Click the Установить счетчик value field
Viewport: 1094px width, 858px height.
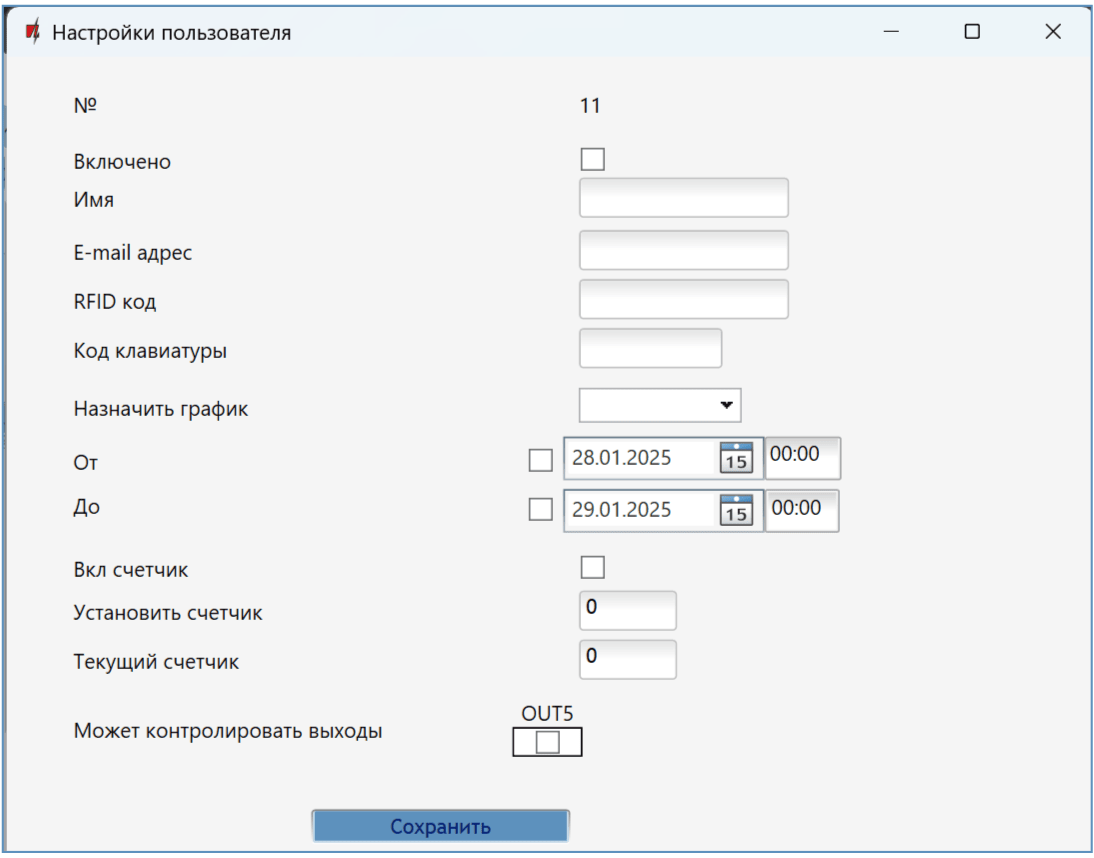tap(627, 610)
